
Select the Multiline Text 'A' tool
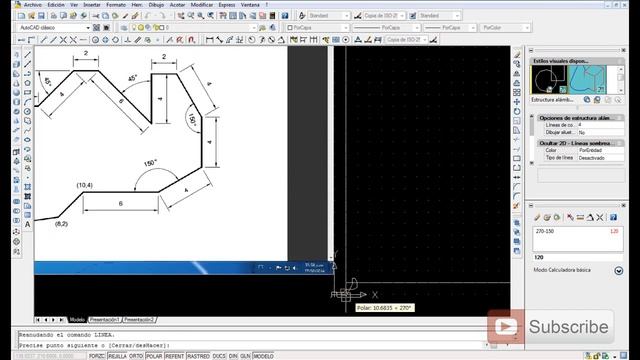pyautogui.click(x=27, y=224)
